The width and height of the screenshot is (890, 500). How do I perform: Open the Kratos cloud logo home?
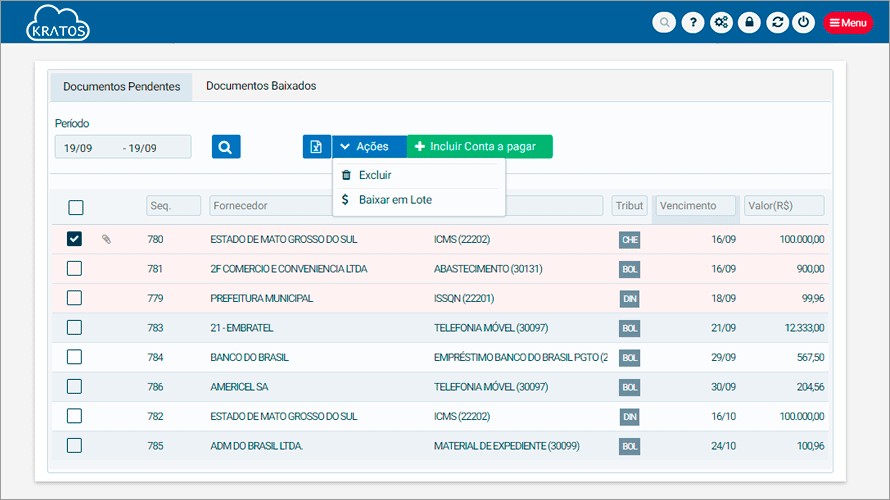(x=58, y=23)
